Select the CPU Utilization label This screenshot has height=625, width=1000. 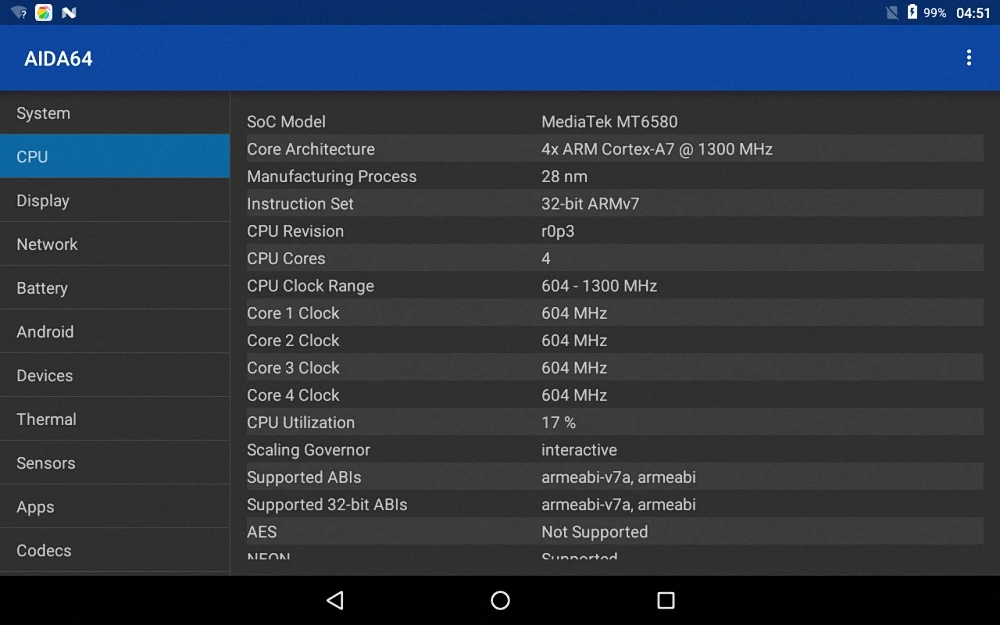click(x=300, y=423)
